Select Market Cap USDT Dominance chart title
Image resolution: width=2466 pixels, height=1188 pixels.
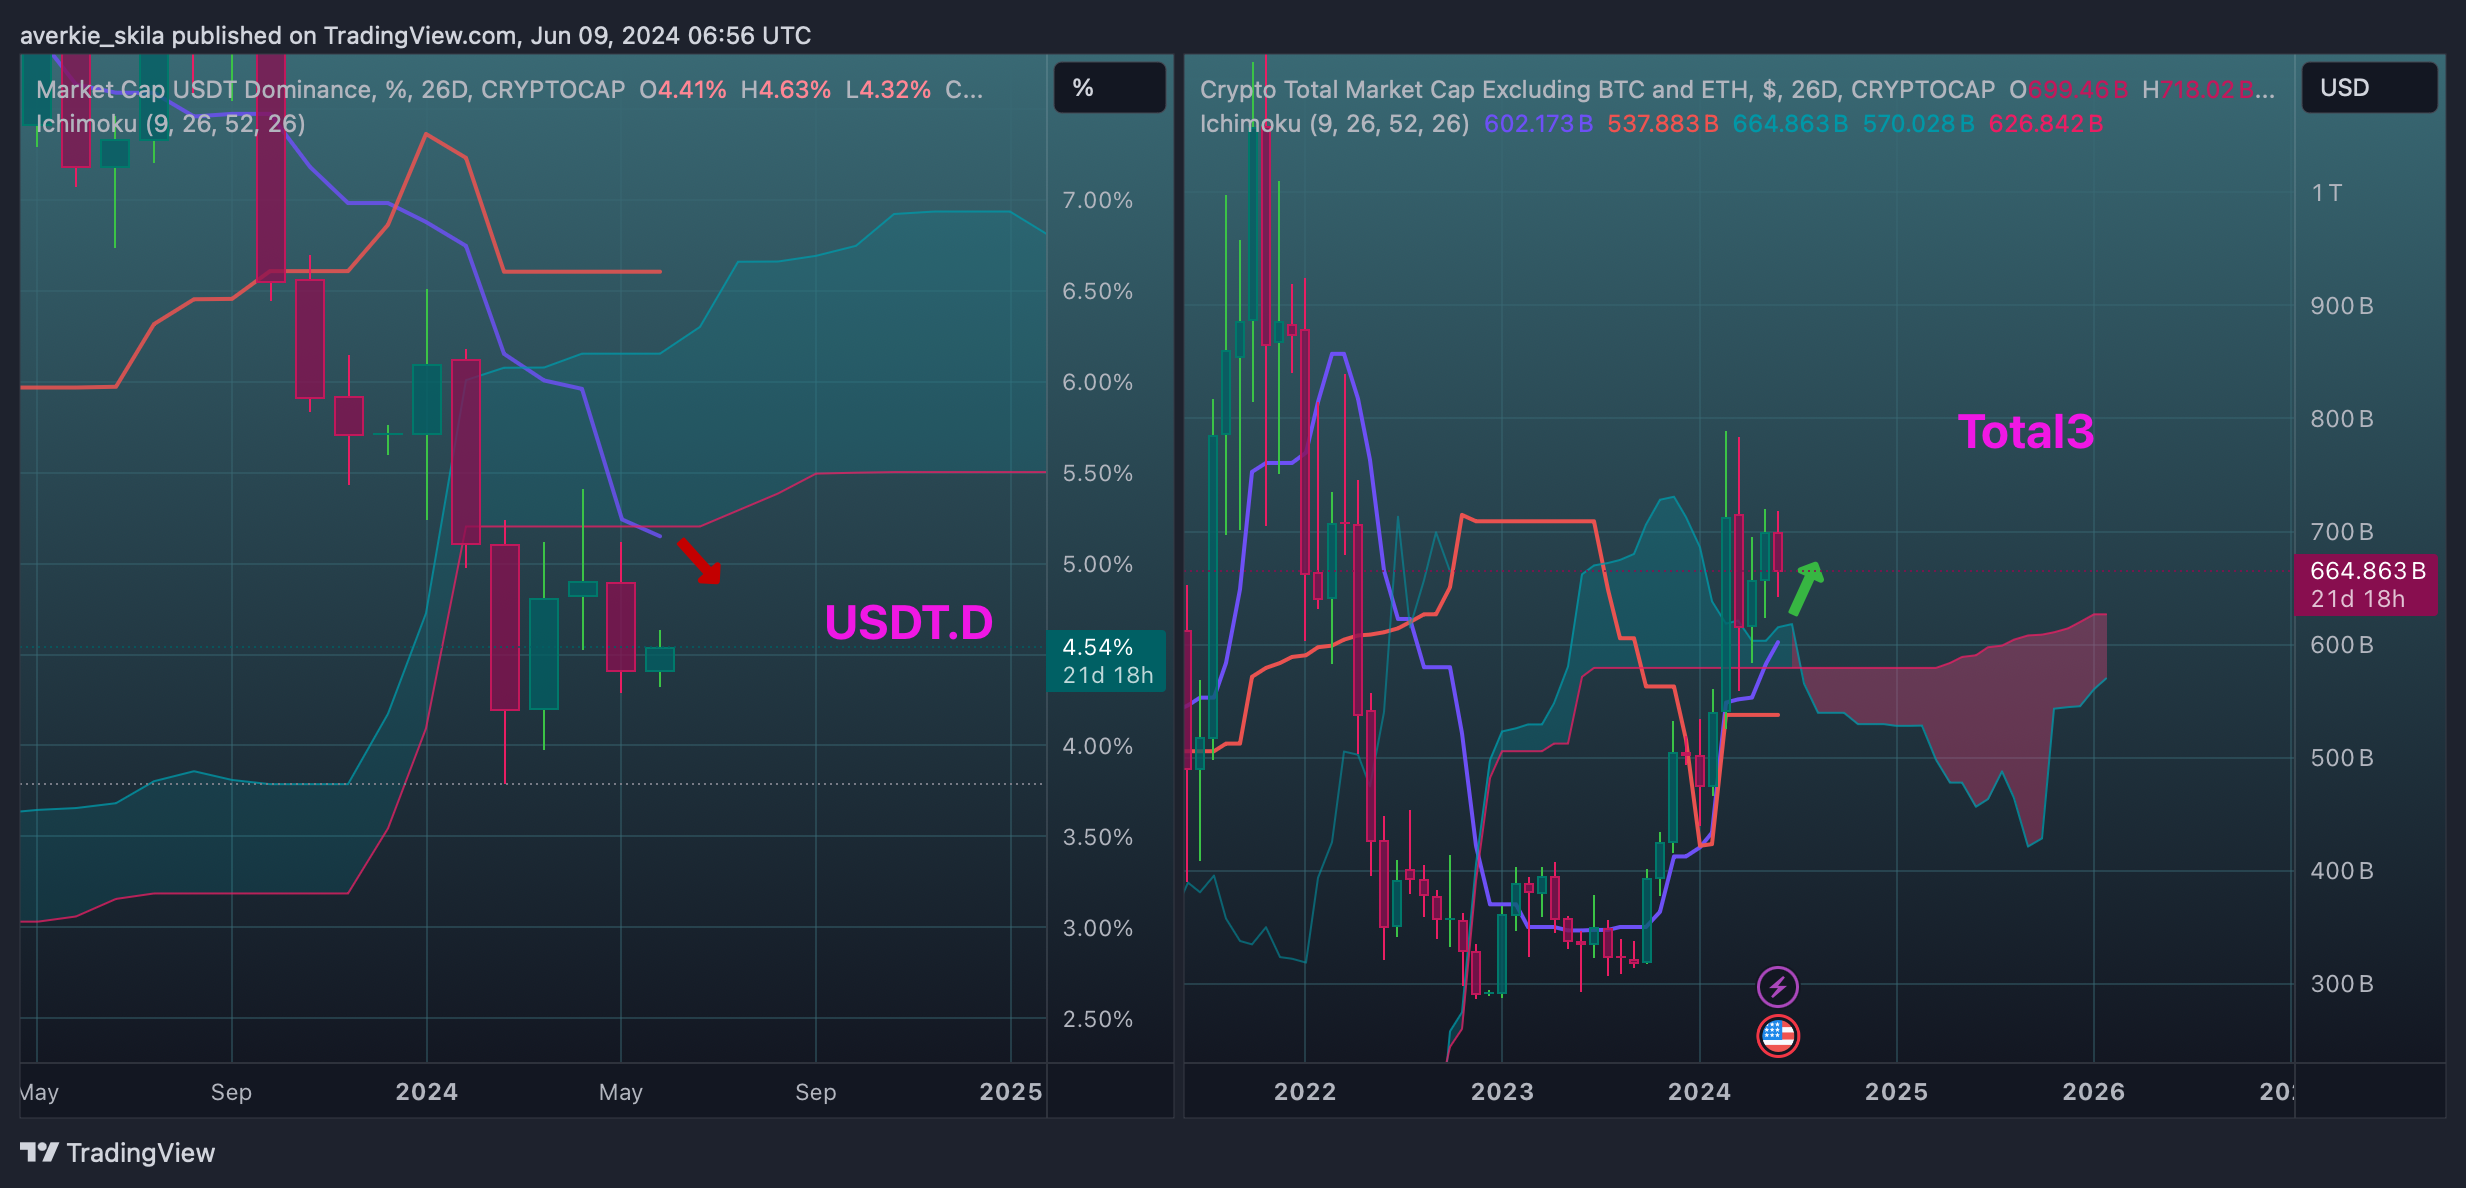pyautogui.click(x=330, y=90)
